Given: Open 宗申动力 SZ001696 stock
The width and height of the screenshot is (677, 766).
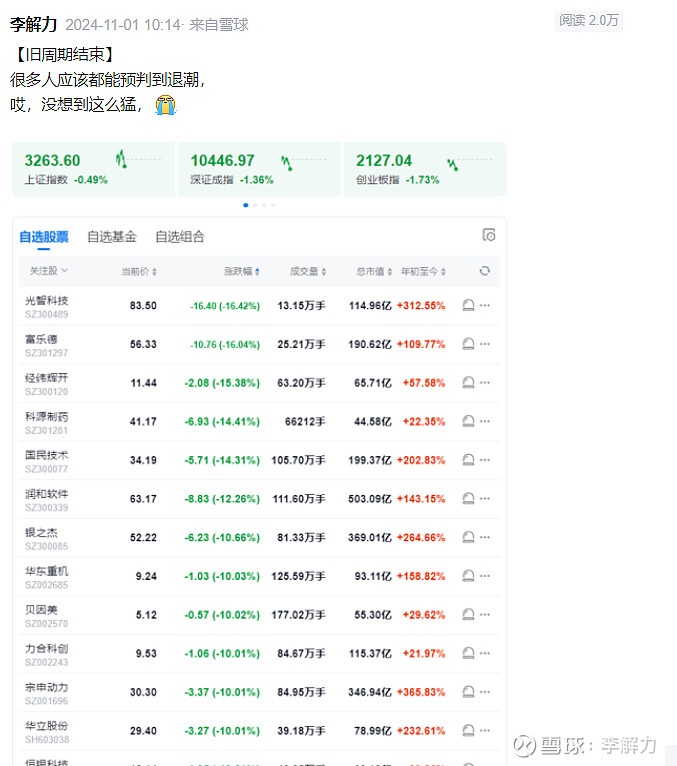Looking at the screenshot, I should coord(47,693).
